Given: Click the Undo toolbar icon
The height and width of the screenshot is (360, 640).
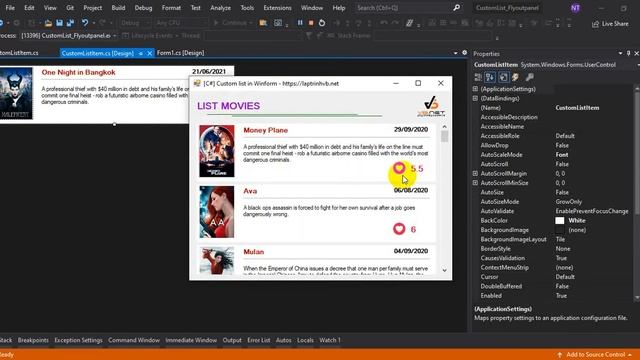Looking at the screenshot, I should point(84,23).
